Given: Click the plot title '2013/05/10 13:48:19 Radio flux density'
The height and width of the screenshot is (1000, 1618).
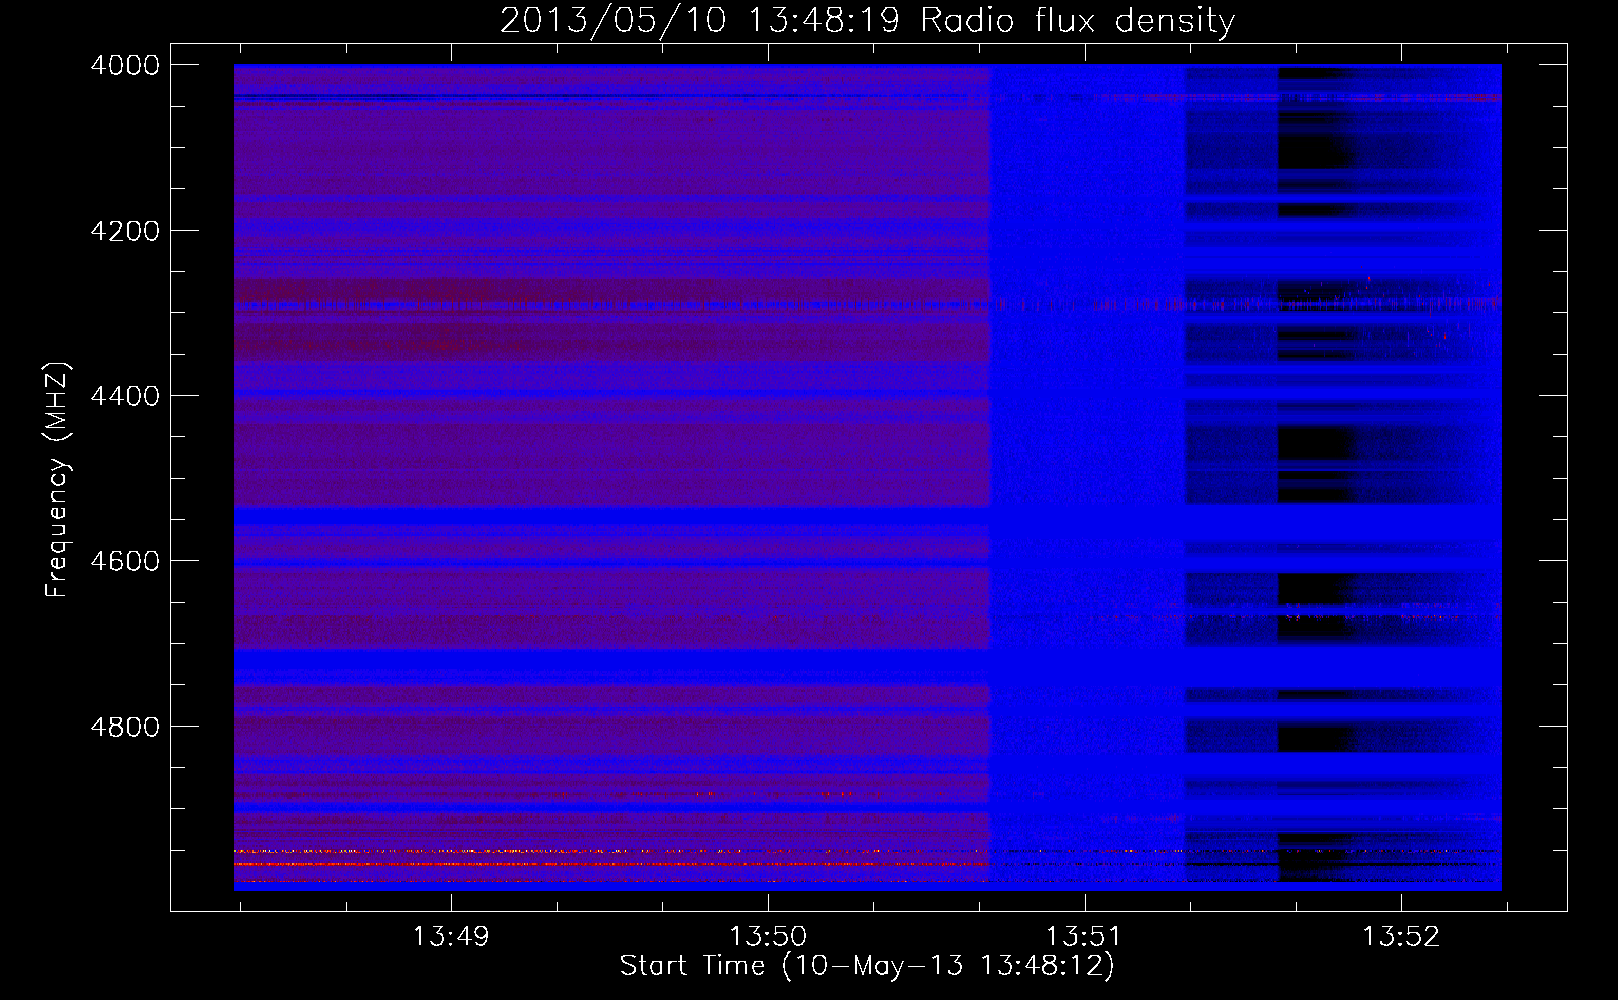Looking at the screenshot, I should [867, 21].
